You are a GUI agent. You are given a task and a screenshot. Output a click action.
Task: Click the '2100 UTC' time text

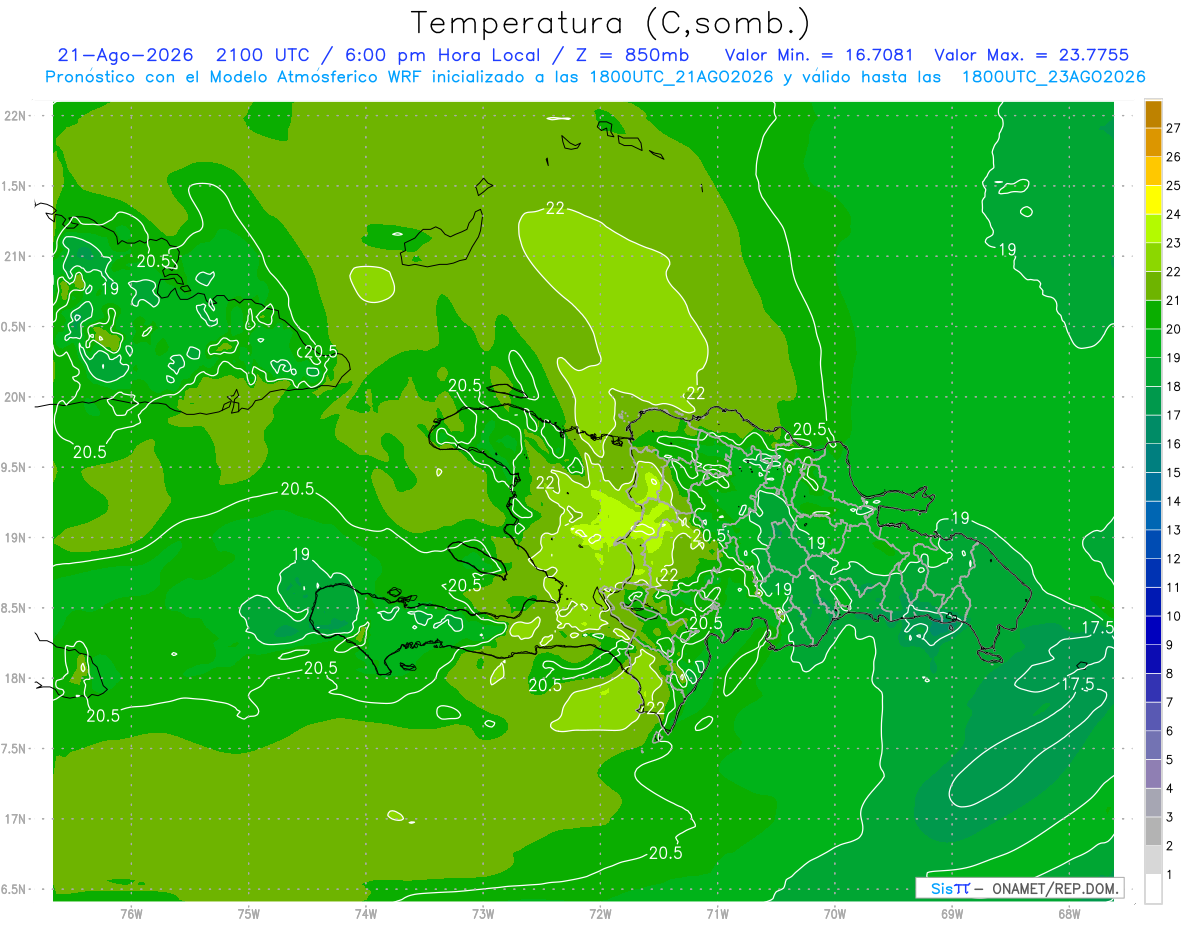tap(265, 56)
